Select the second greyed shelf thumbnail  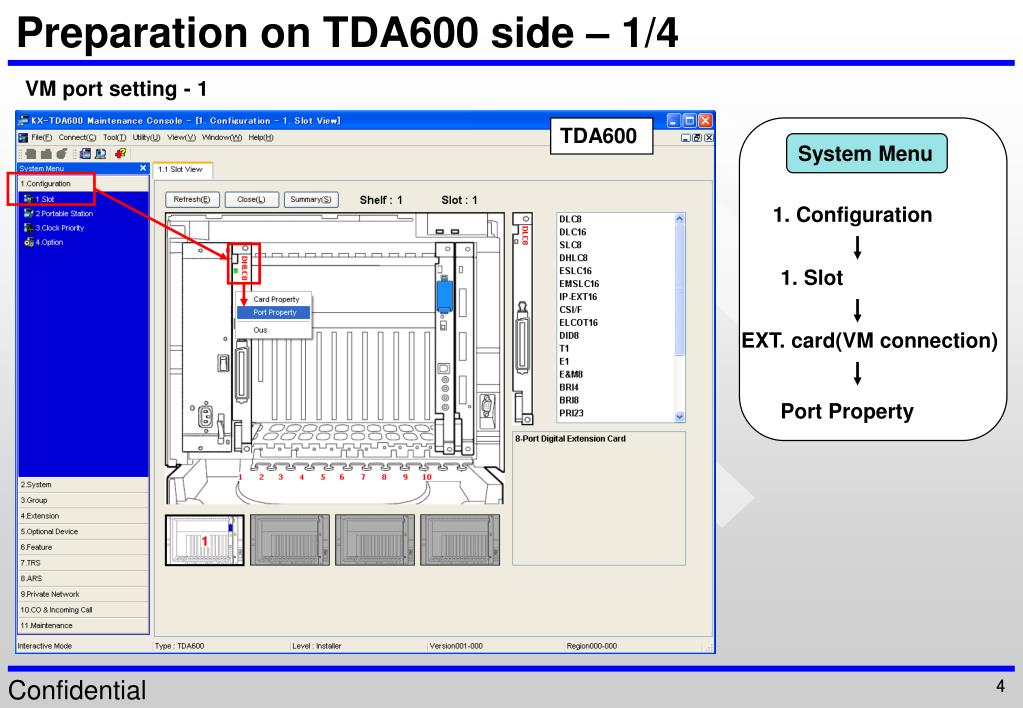tap(290, 540)
